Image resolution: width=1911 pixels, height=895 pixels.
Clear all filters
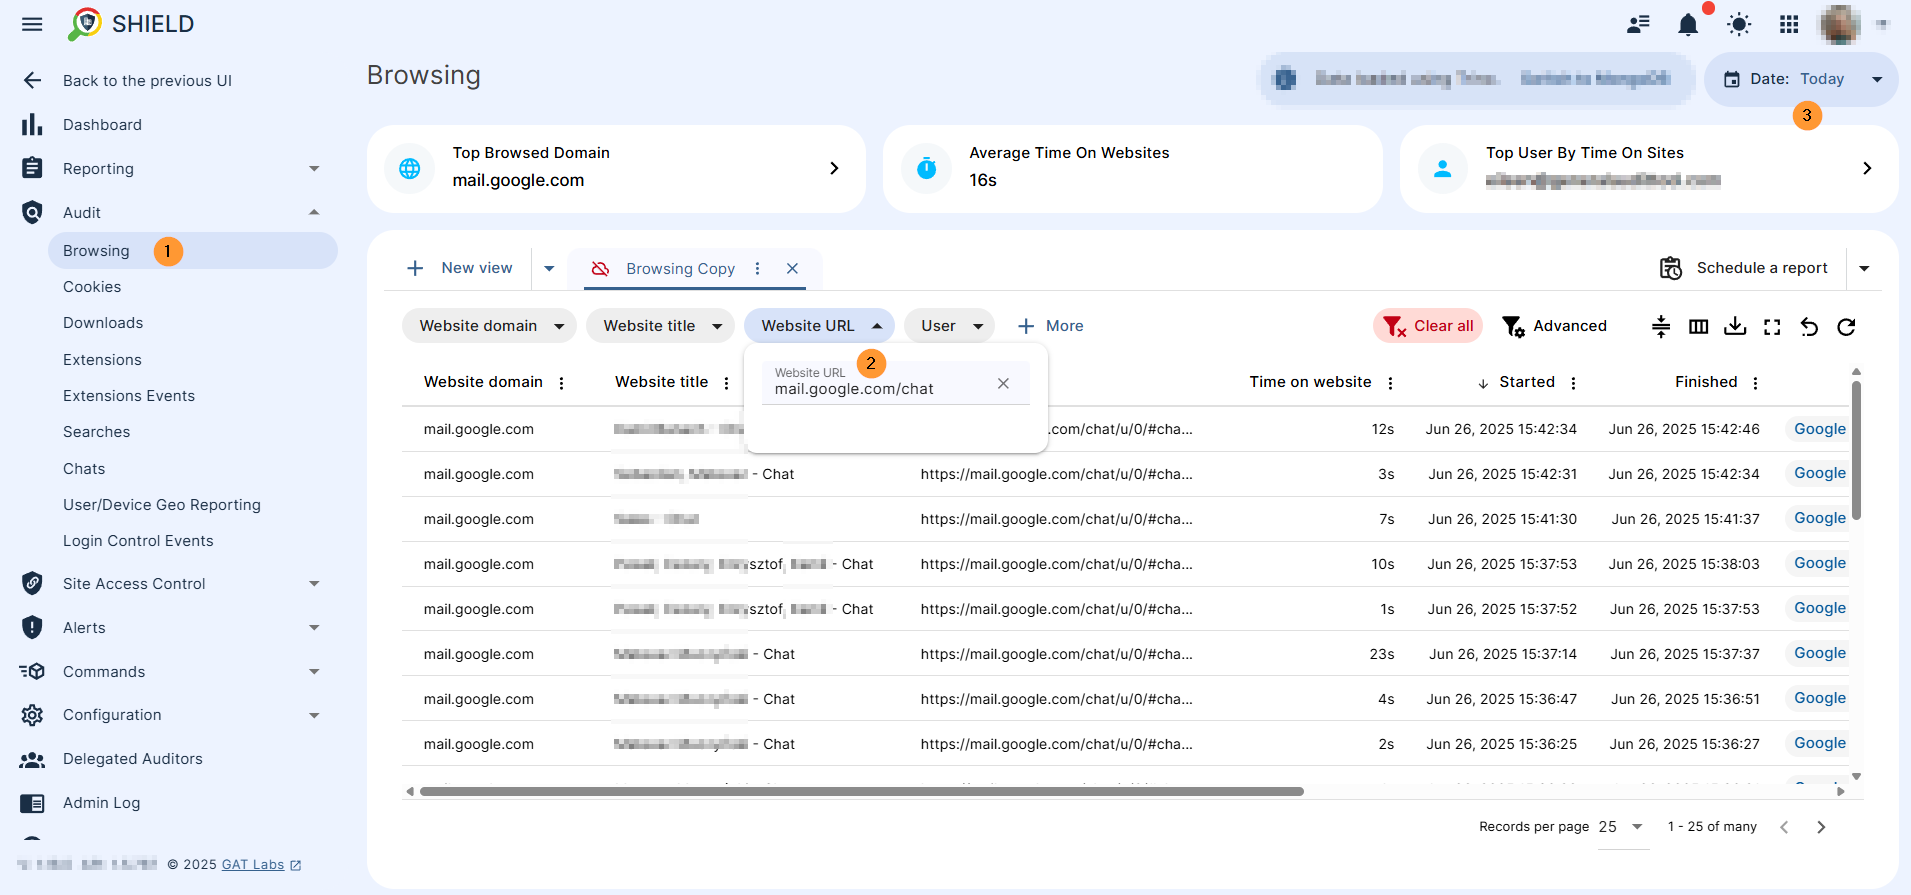(1428, 326)
